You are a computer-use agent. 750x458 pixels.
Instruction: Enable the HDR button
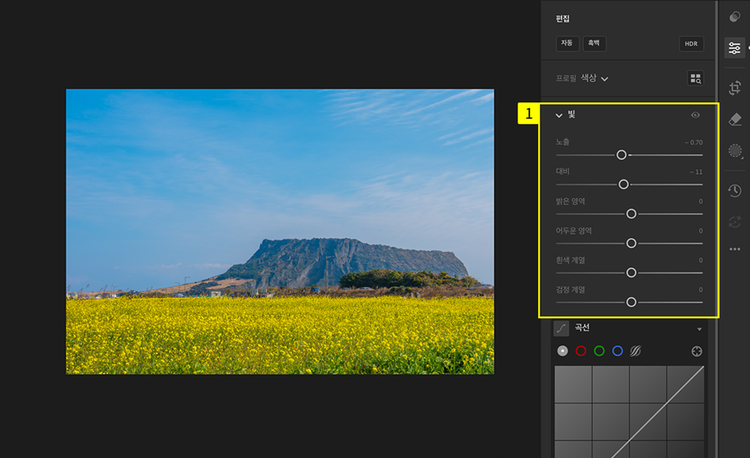[691, 44]
